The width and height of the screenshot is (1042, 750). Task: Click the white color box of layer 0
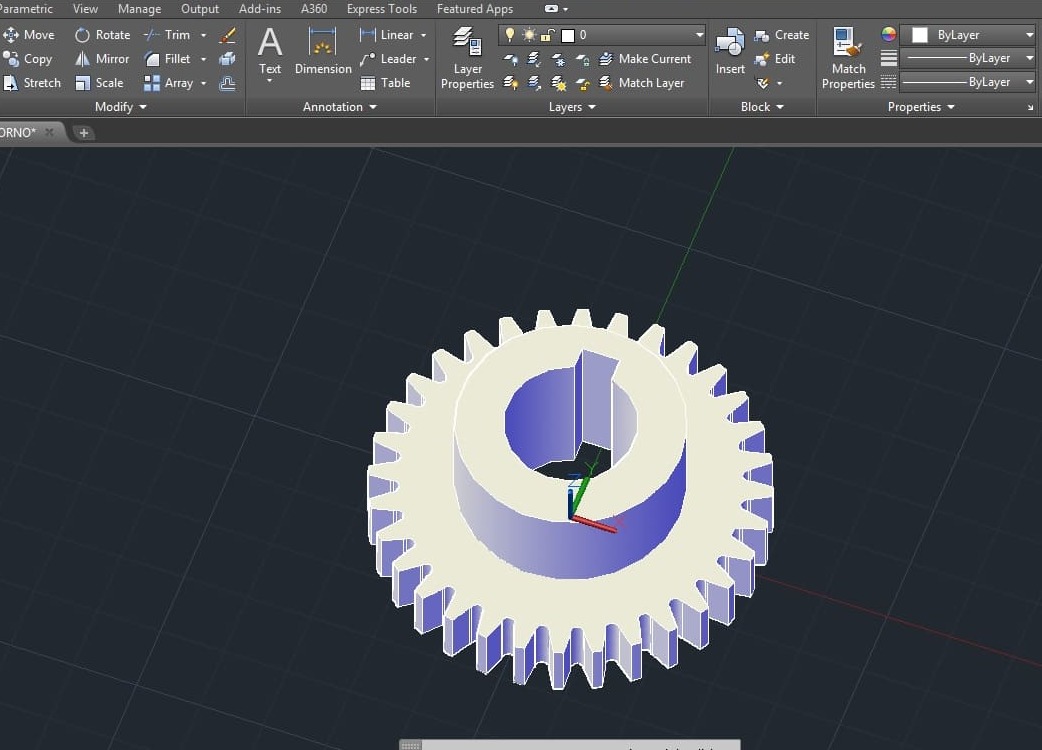(x=568, y=35)
